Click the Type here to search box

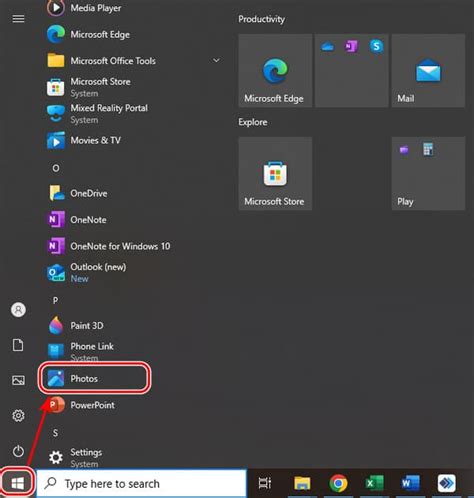click(141, 483)
